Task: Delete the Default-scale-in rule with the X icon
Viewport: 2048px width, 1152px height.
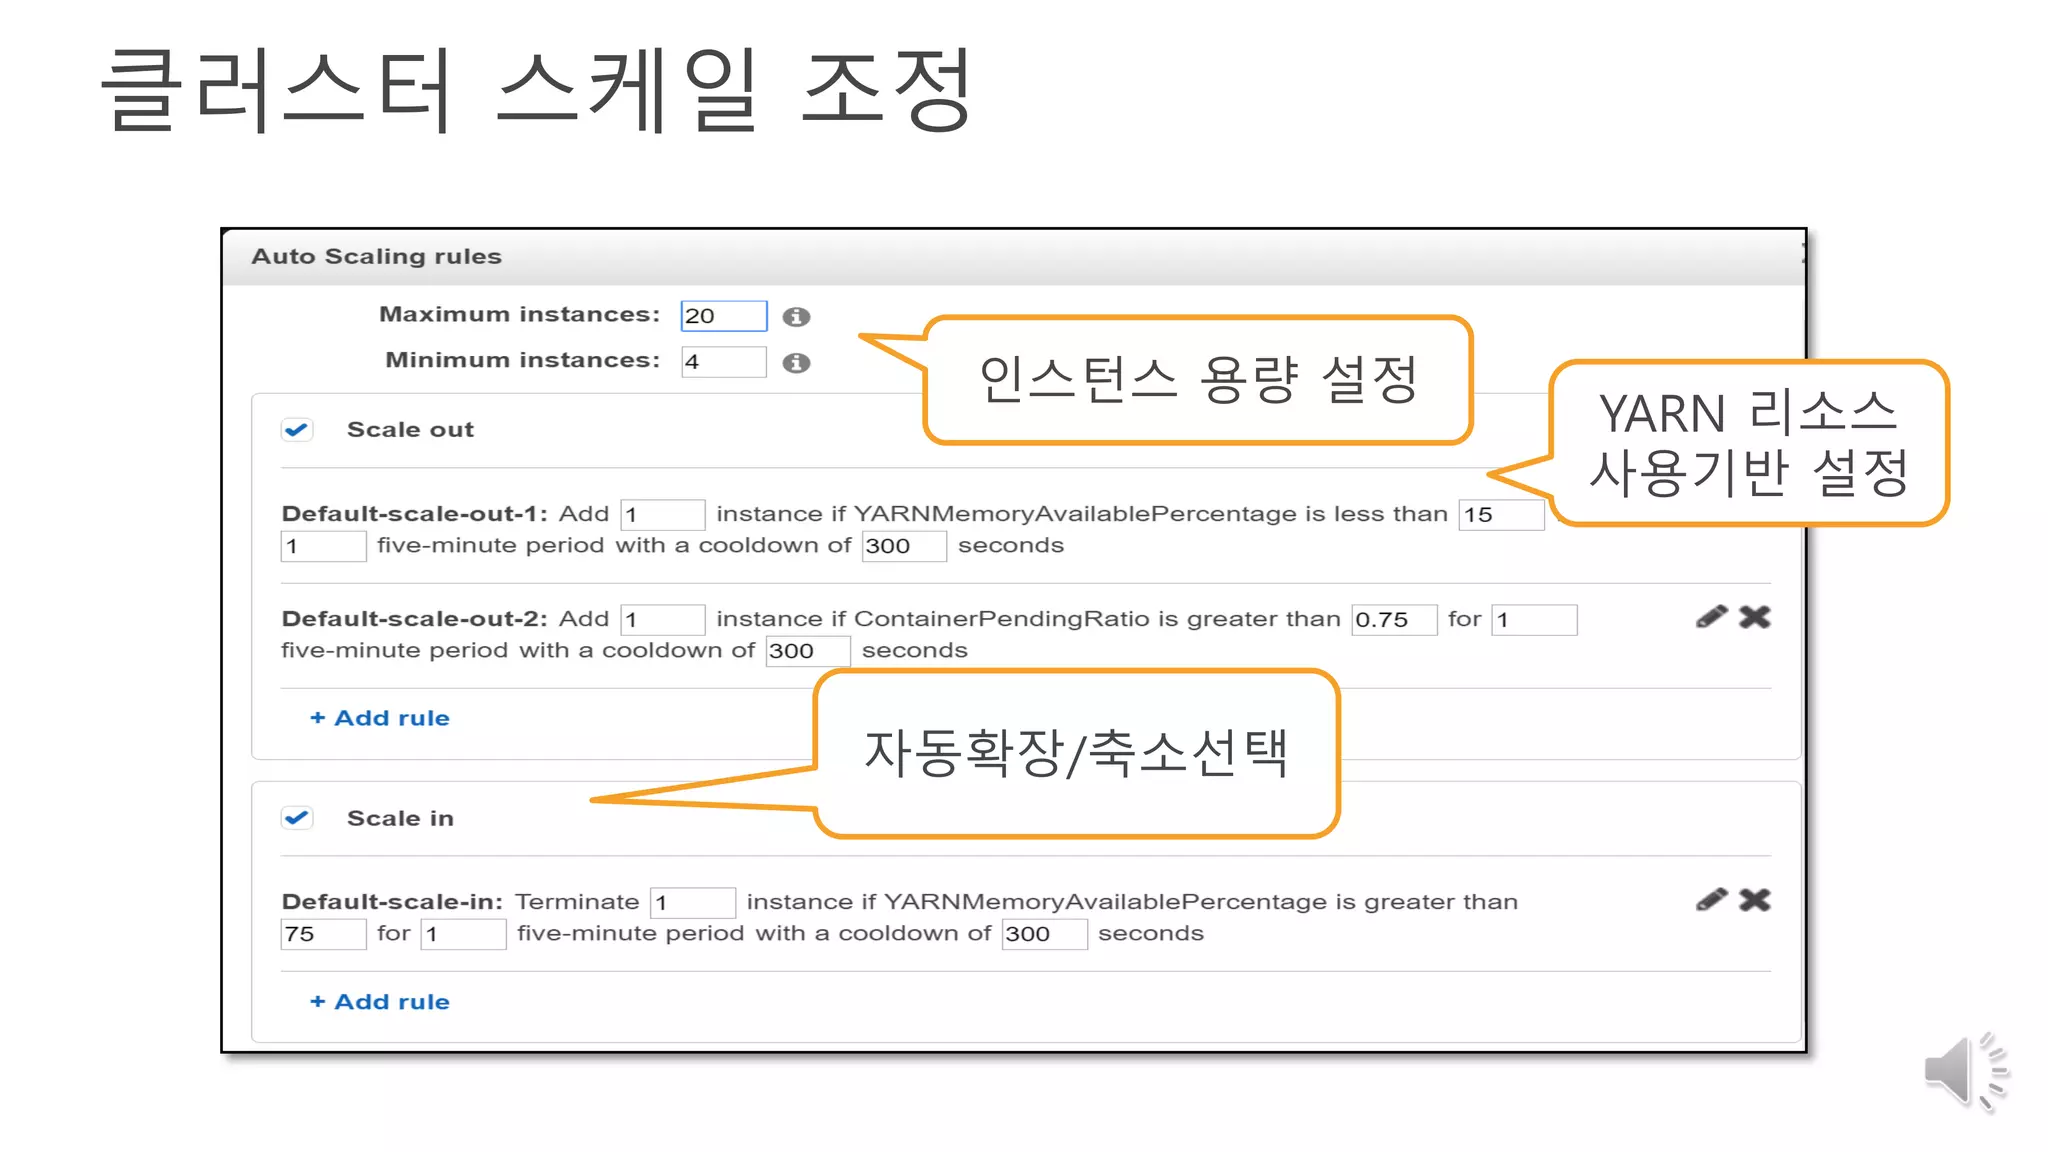Action: [1755, 900]
